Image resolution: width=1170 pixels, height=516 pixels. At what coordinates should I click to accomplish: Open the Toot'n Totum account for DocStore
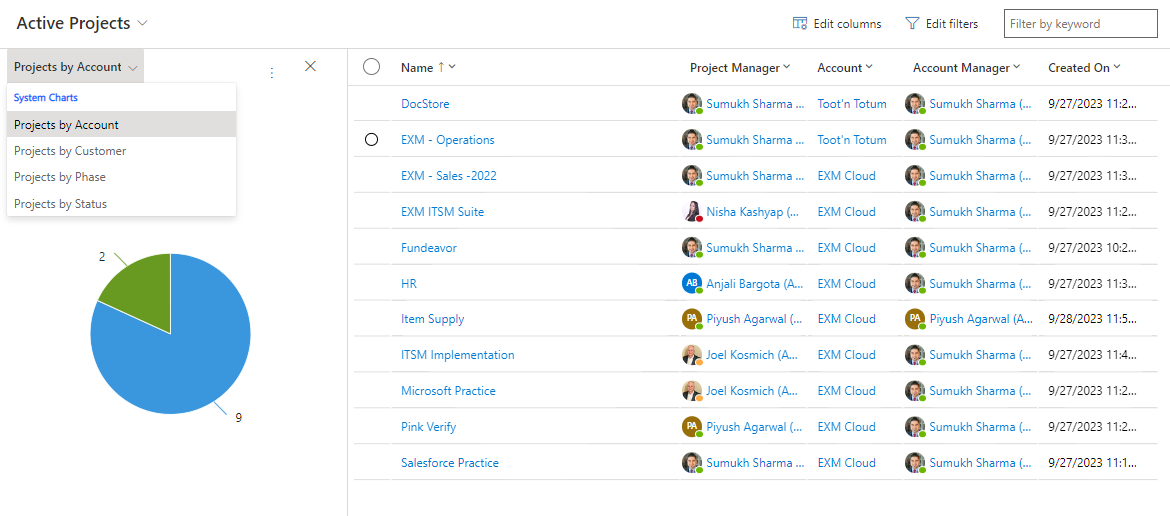[x=852, y=104]
